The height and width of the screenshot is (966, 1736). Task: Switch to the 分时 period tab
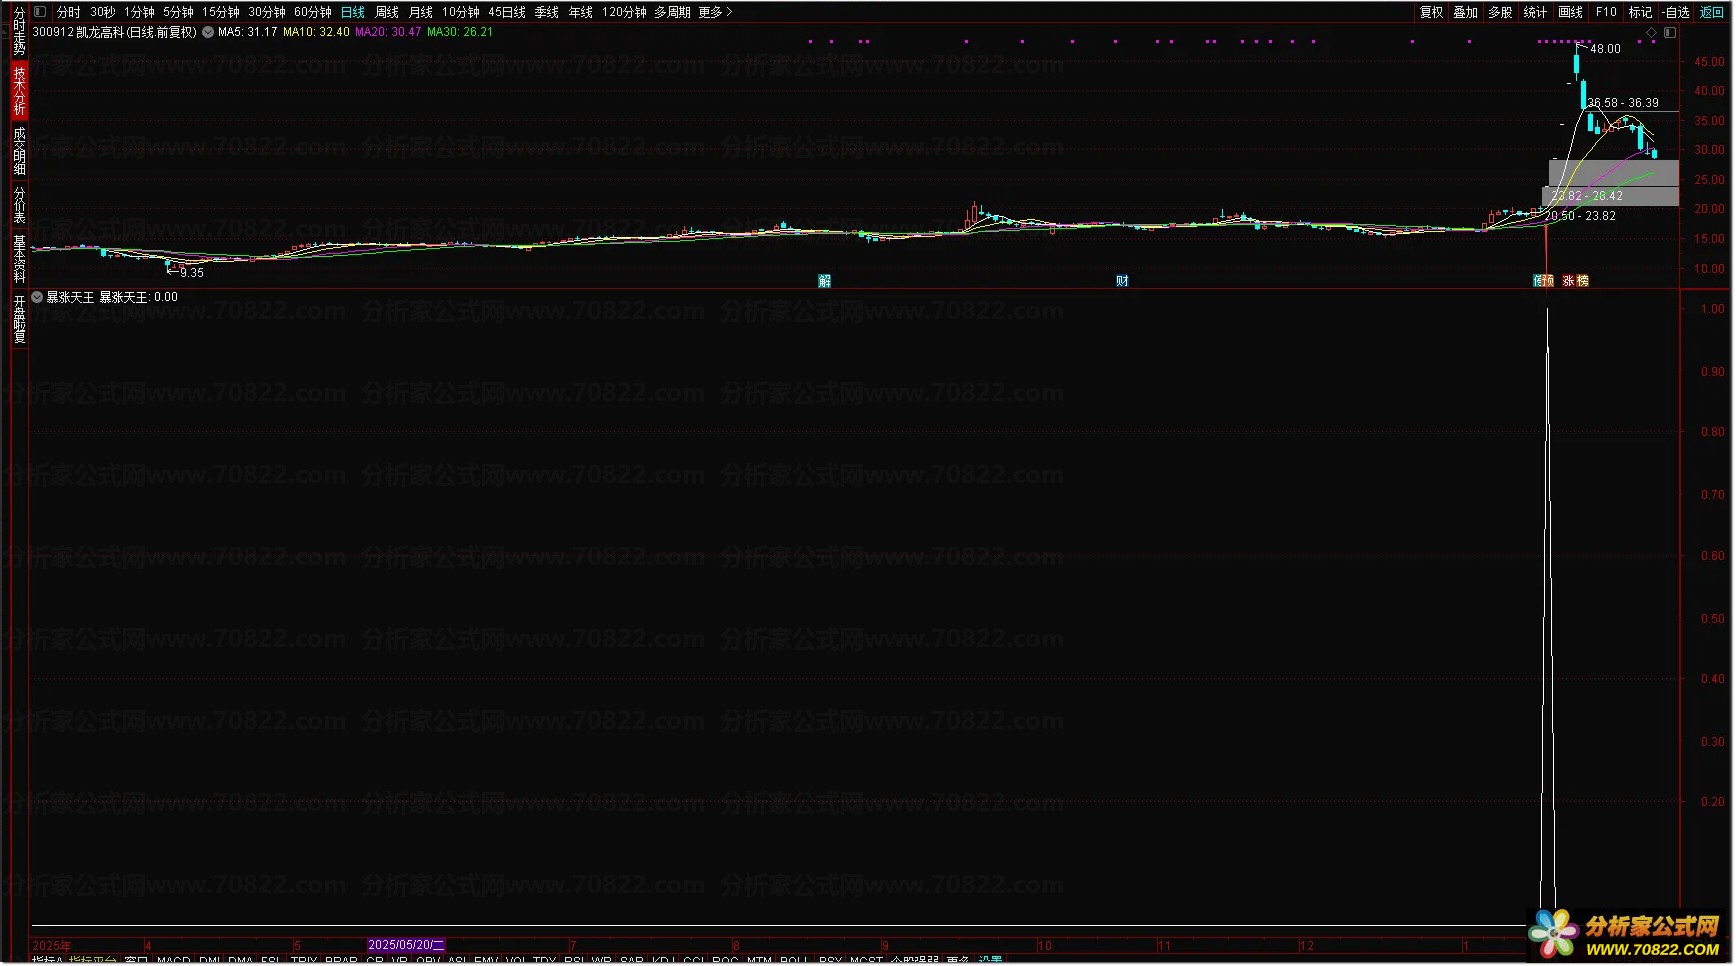click(68, 12)
